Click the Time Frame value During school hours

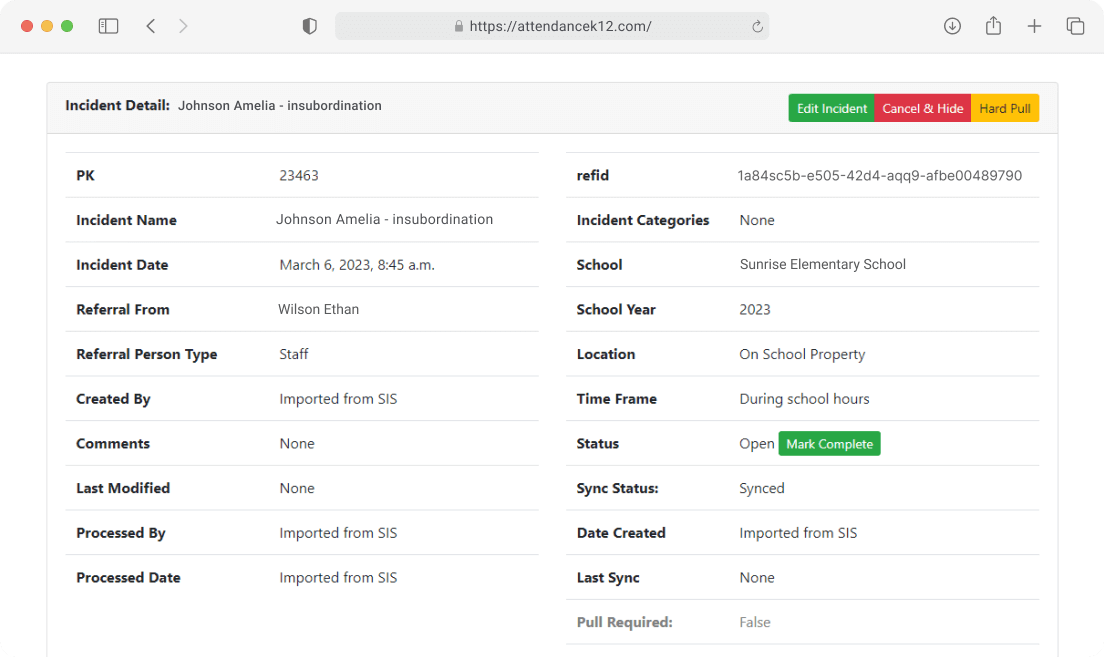click(x=804, y=399)
